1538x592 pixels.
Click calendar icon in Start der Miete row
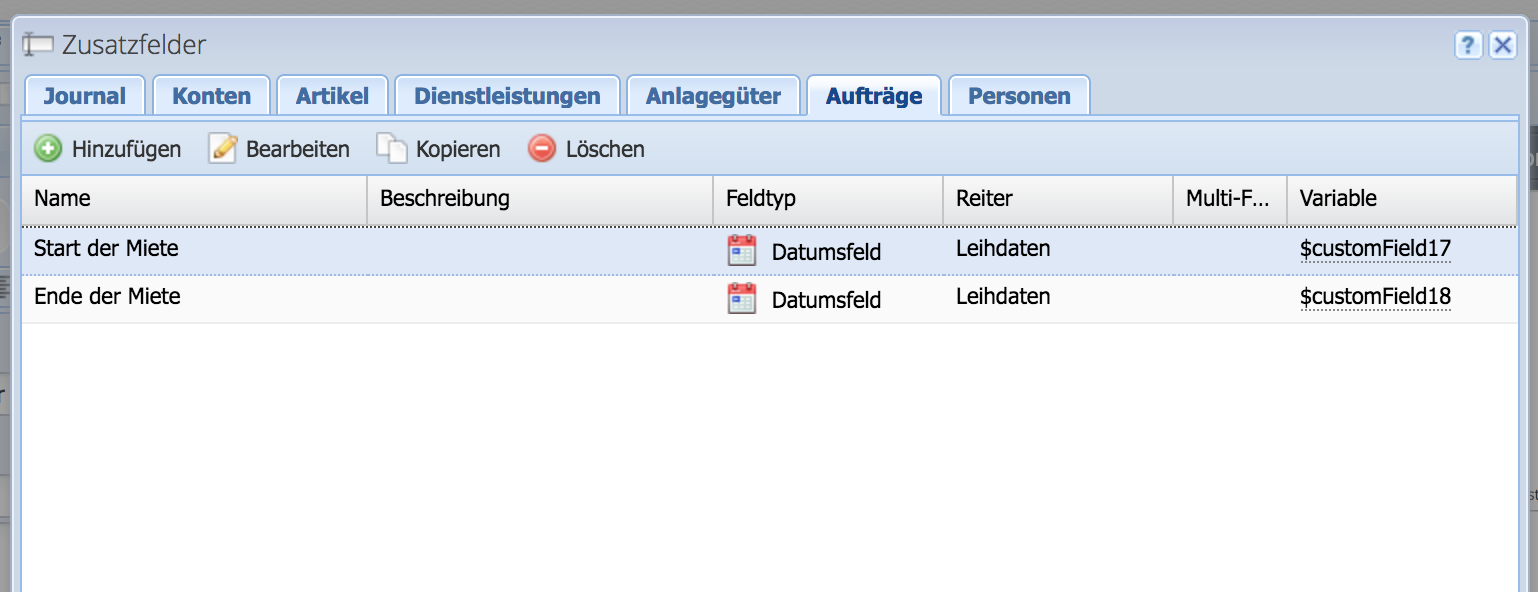click(x=741, y=251)
